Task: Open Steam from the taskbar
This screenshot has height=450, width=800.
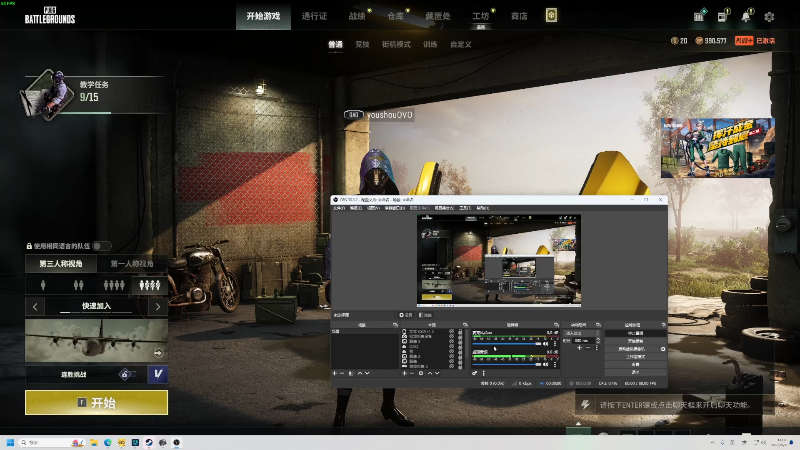Action: pyautogui.click(x=148, y=442)
